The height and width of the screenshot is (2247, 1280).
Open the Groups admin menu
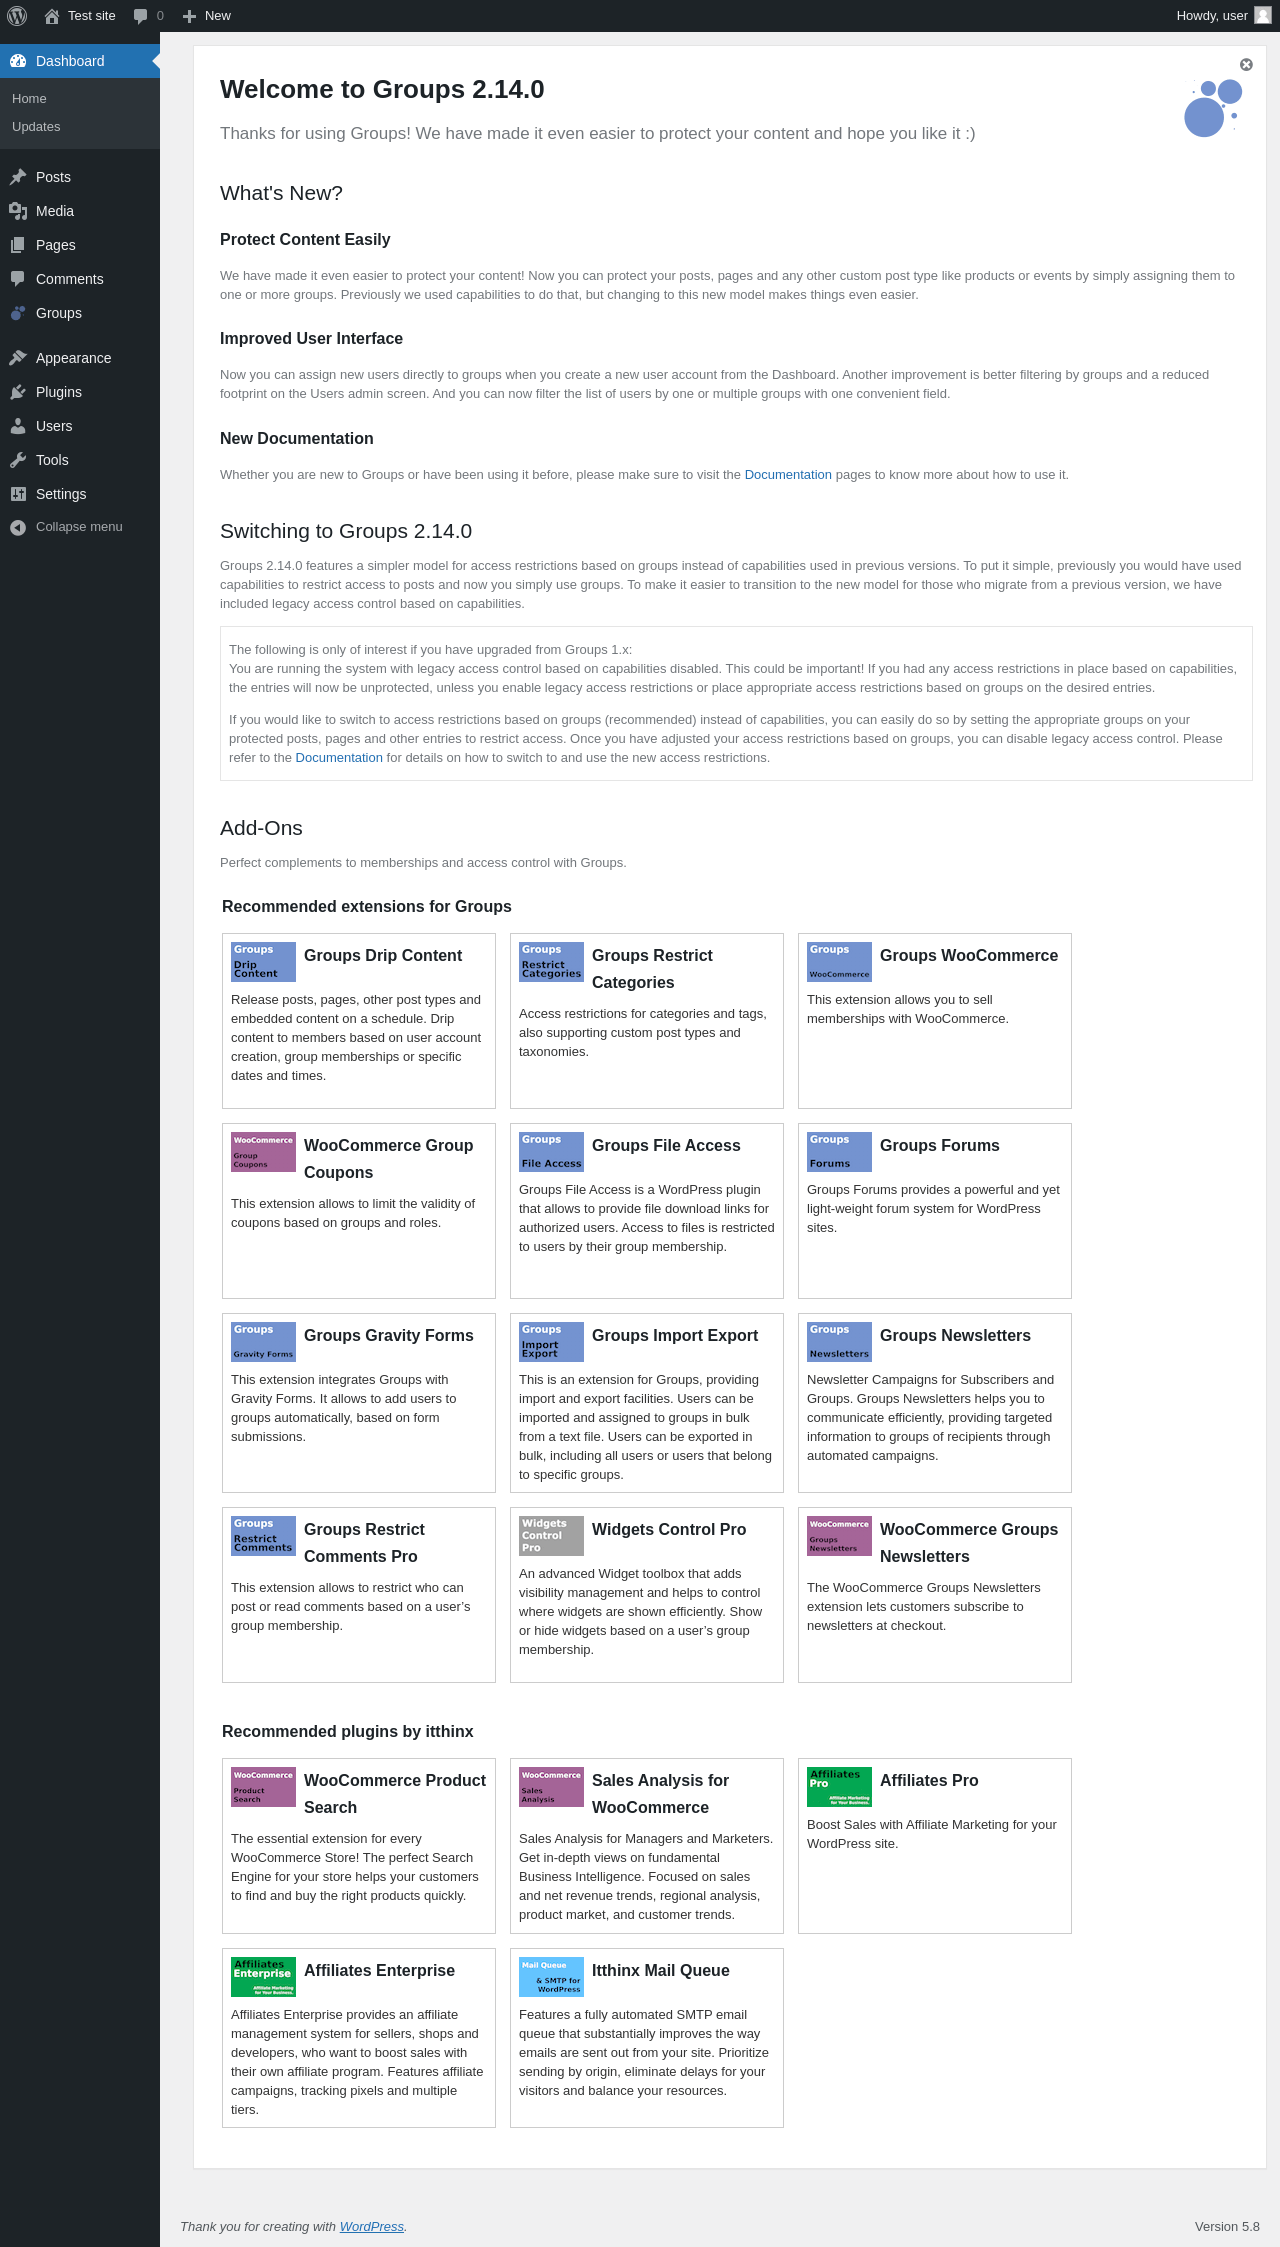coord(80,313)
